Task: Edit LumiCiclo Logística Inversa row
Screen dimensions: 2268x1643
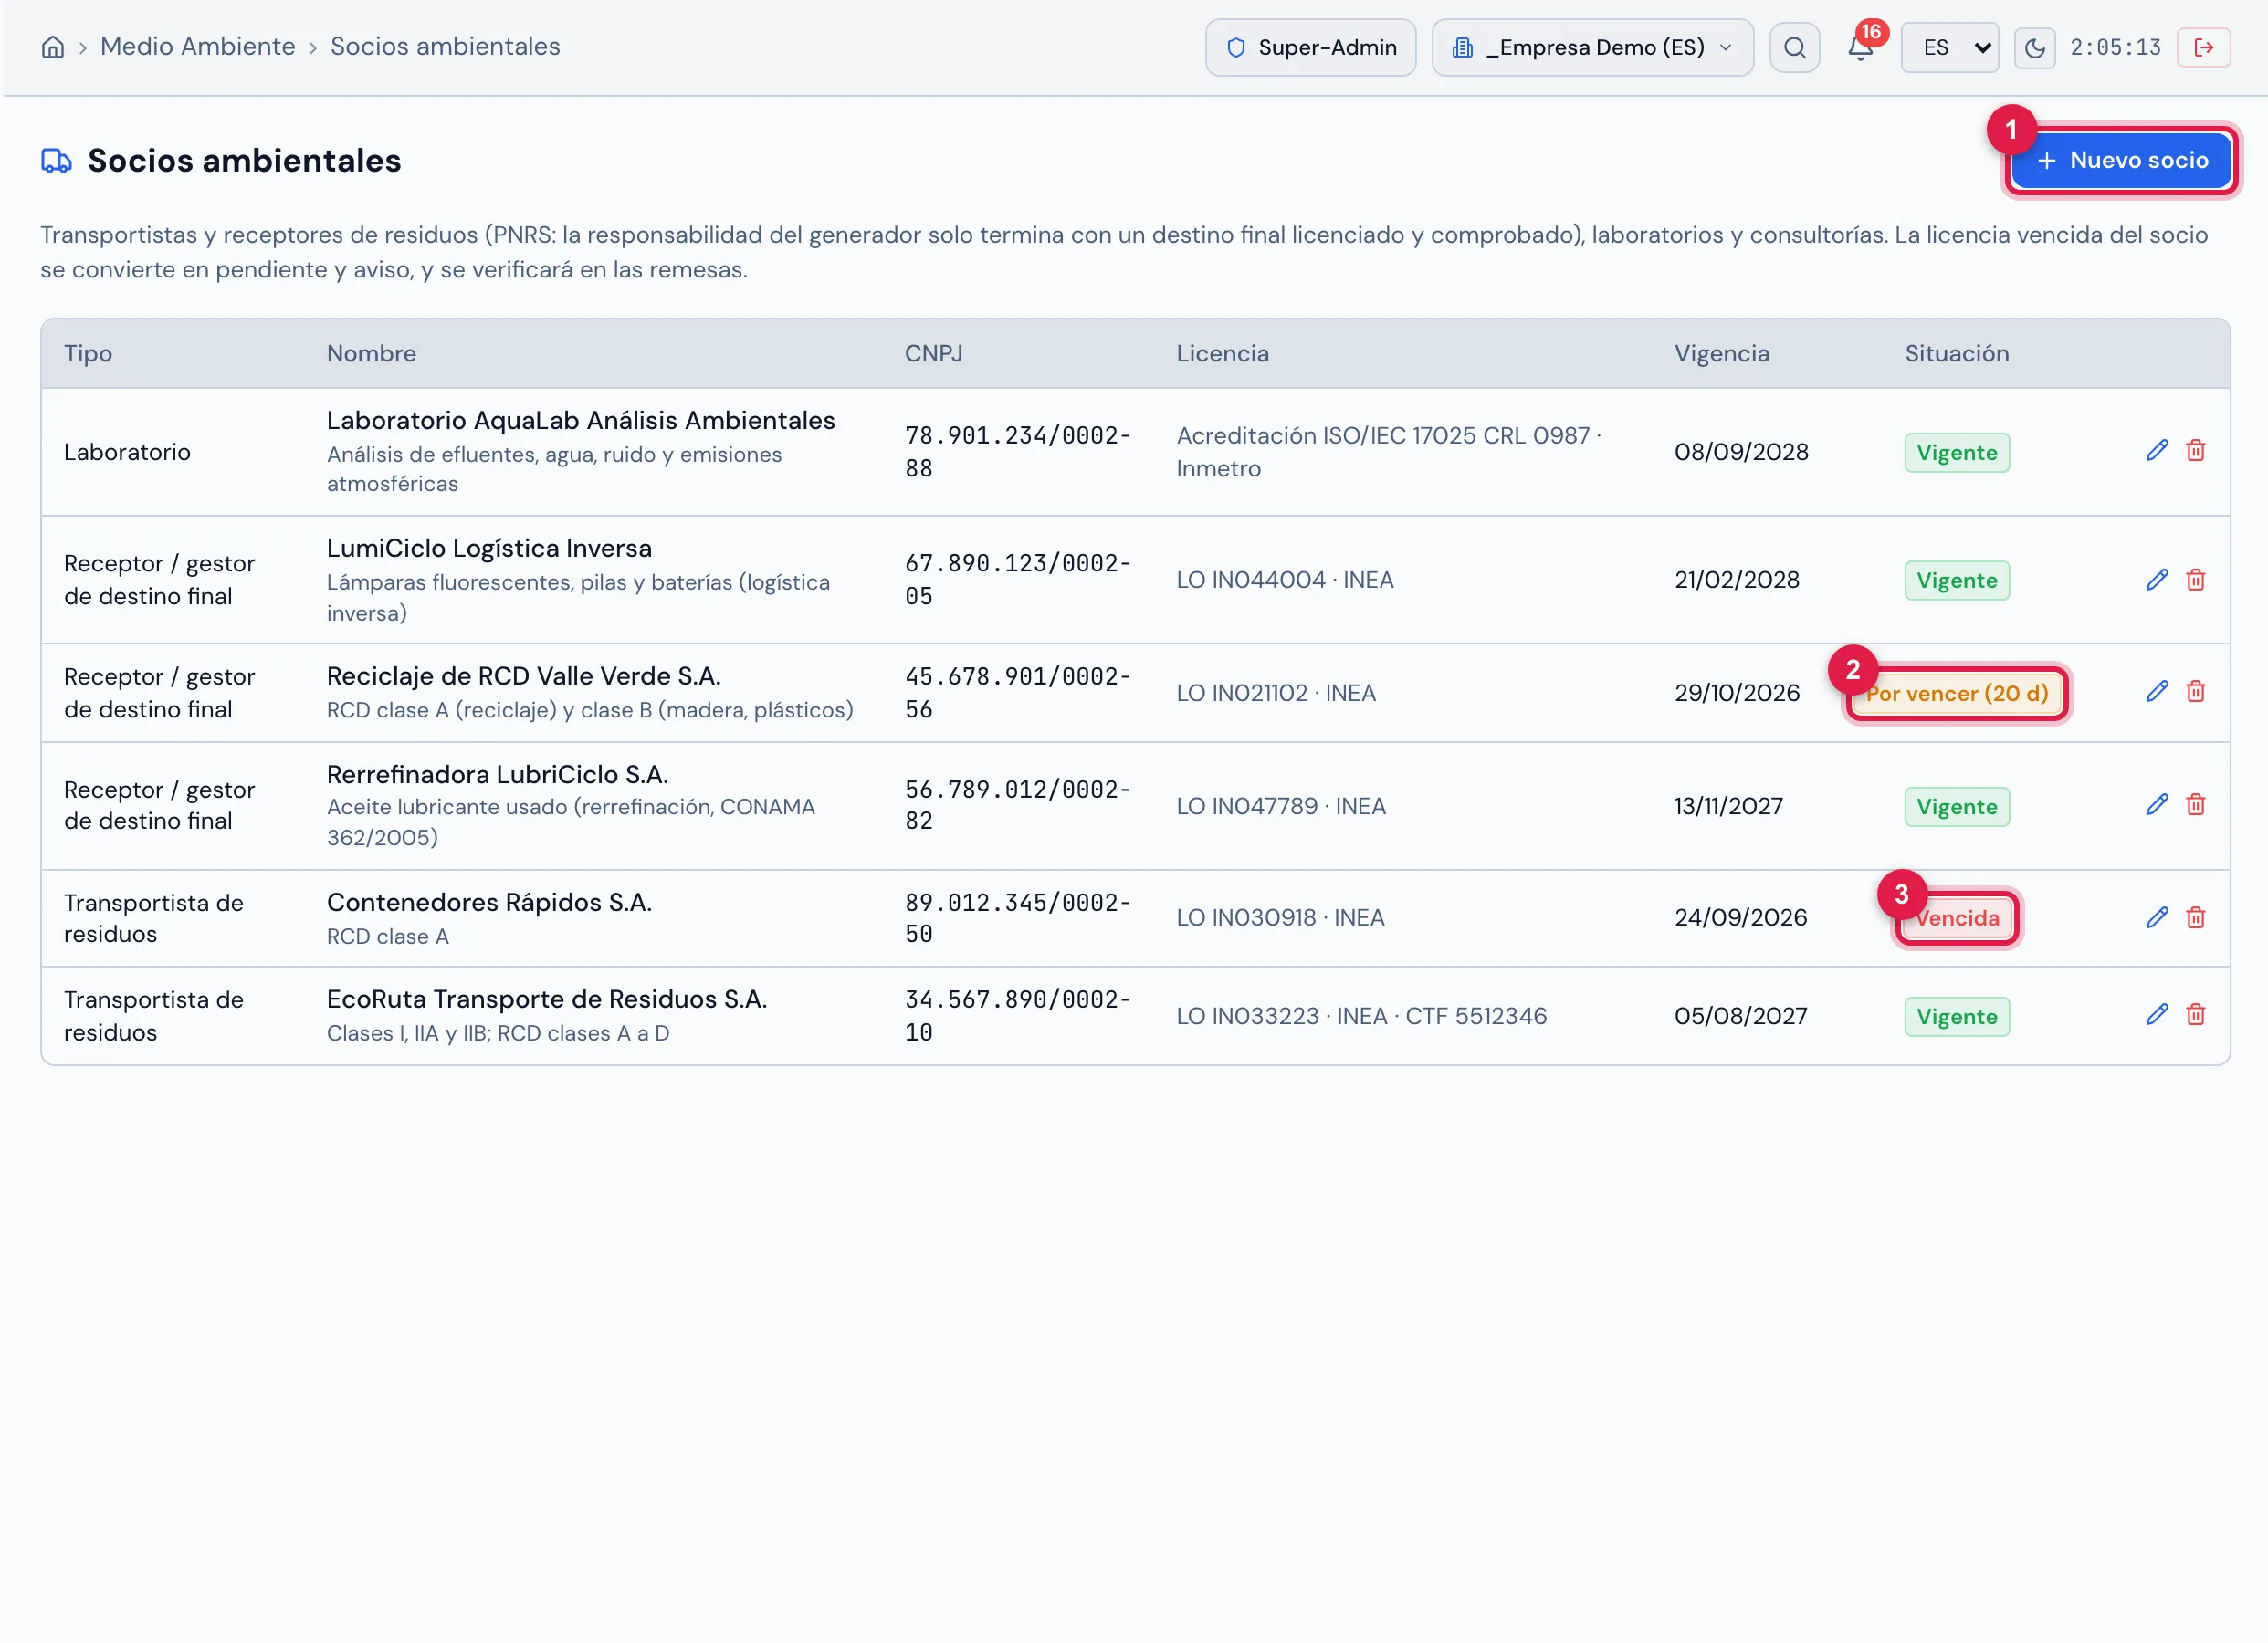Action: (2157, 580)
